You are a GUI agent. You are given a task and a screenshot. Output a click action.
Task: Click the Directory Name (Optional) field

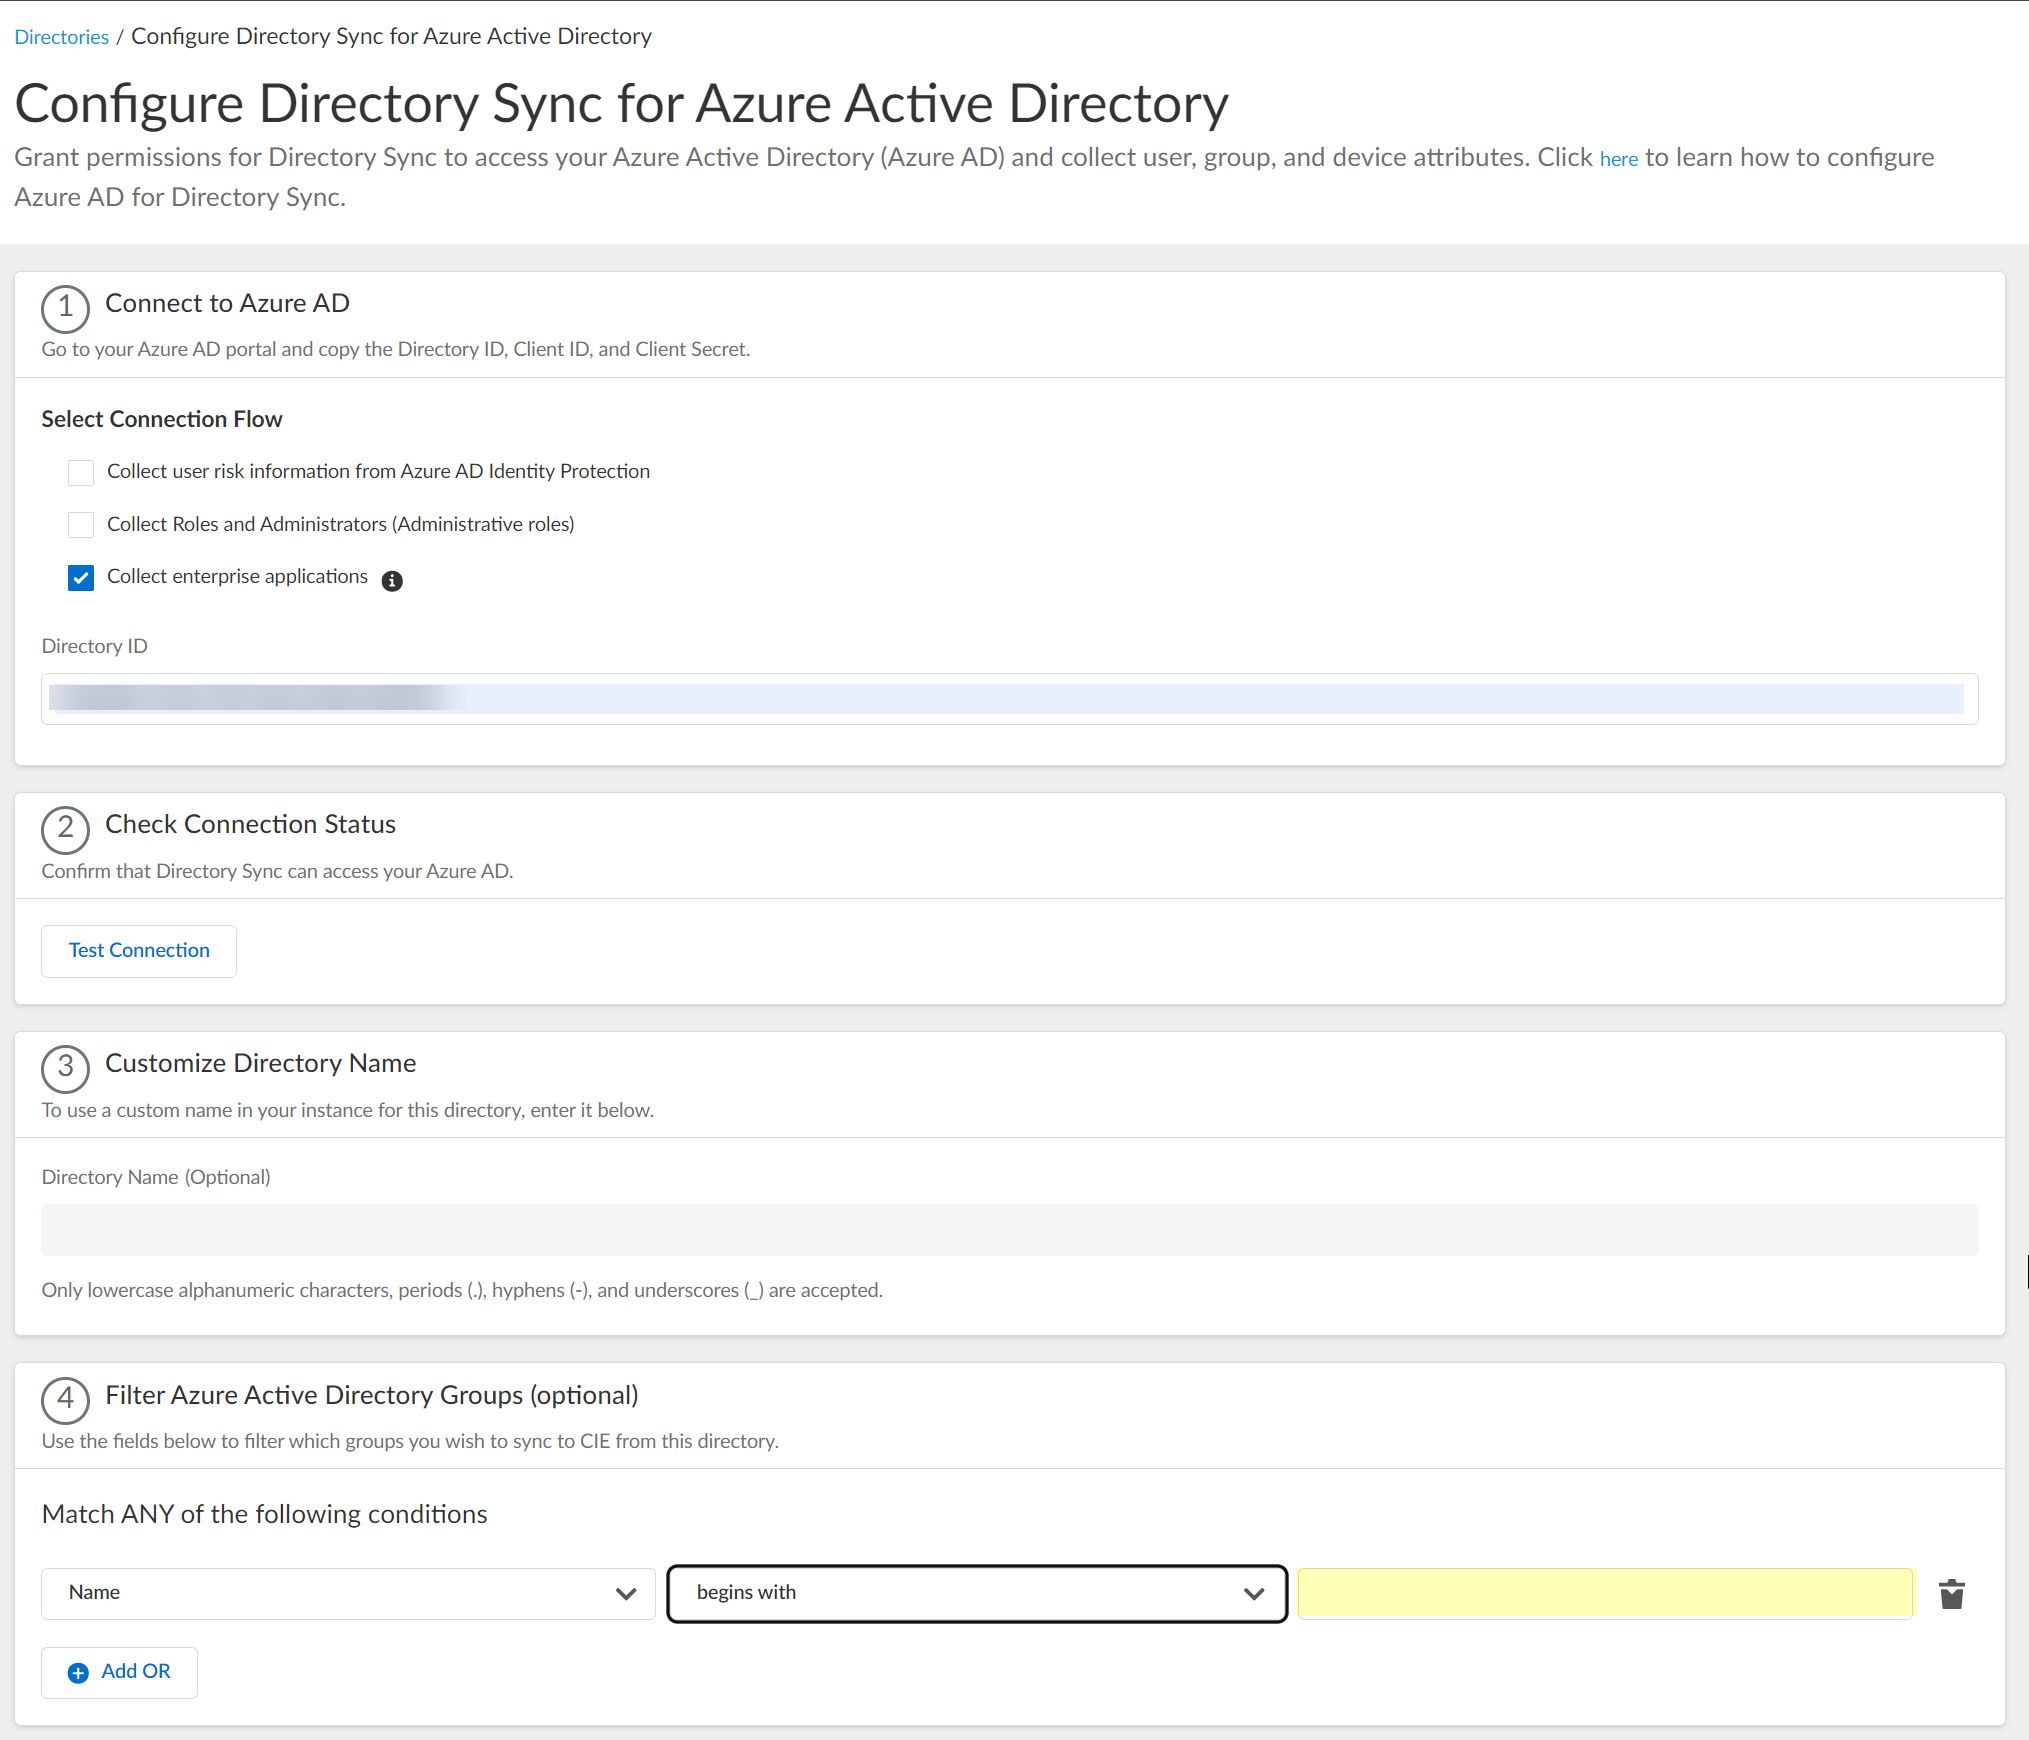[x=1009, y=1230]
